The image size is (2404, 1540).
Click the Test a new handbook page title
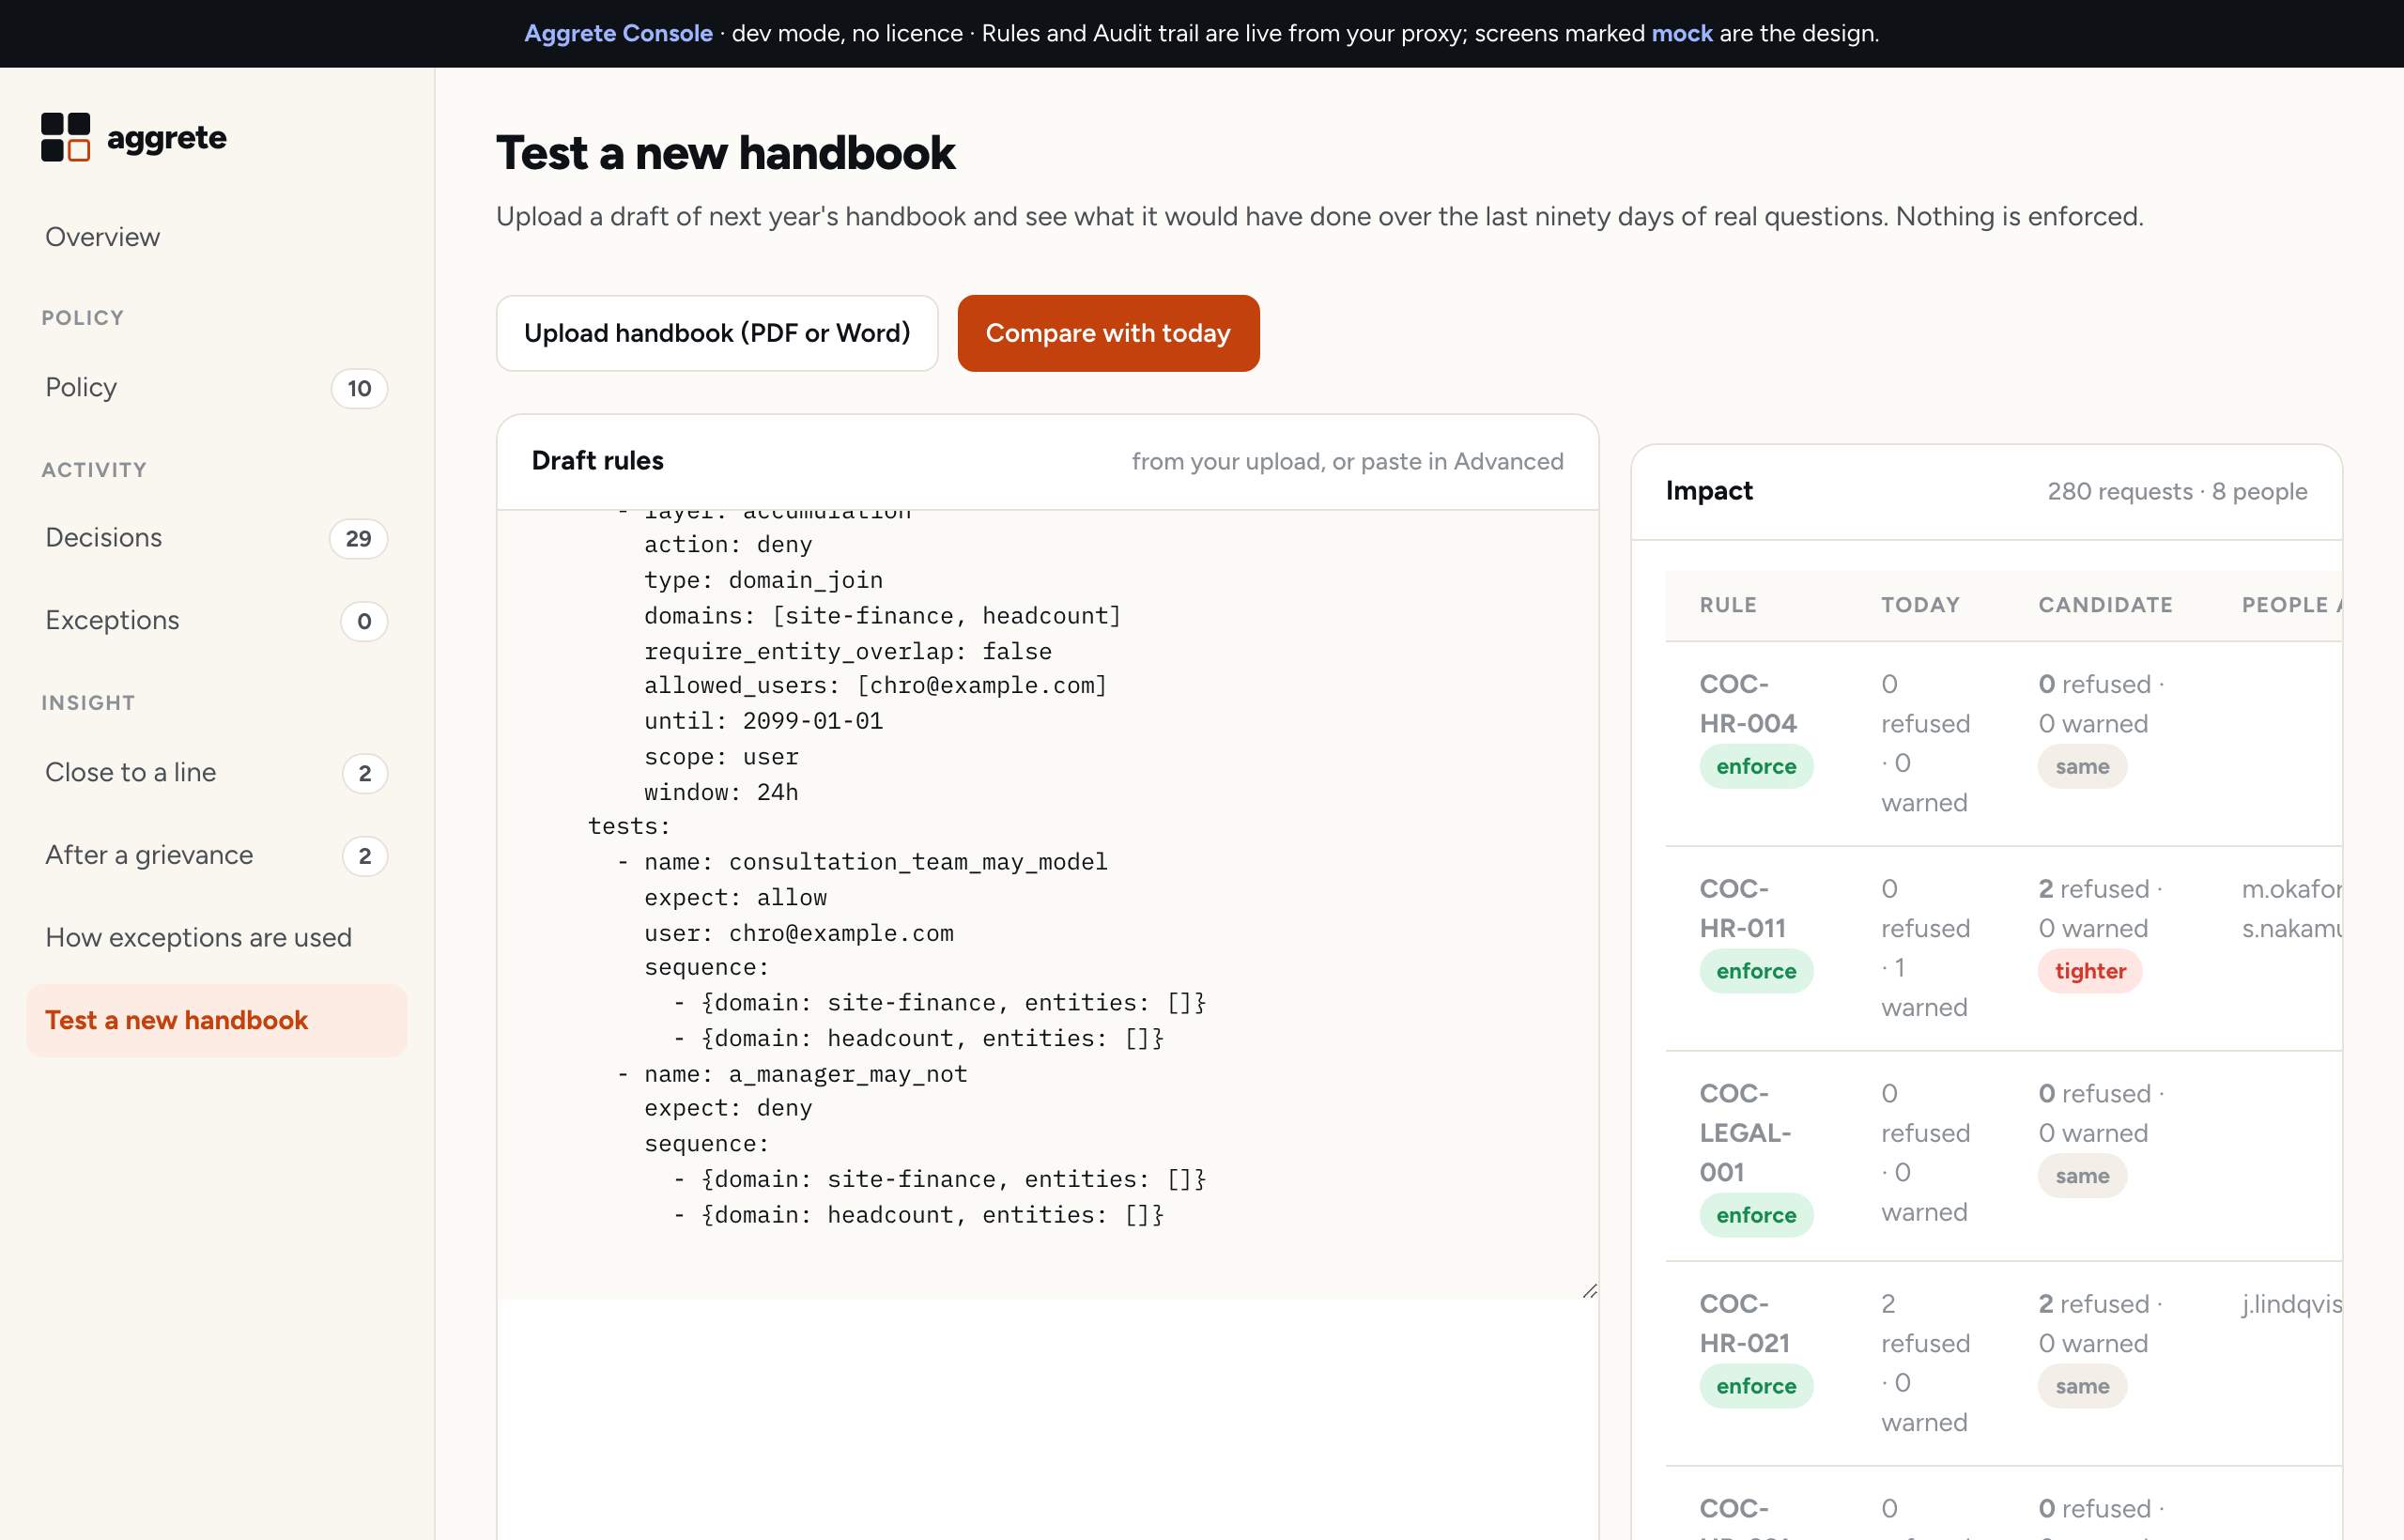click(x=725, y=153)
